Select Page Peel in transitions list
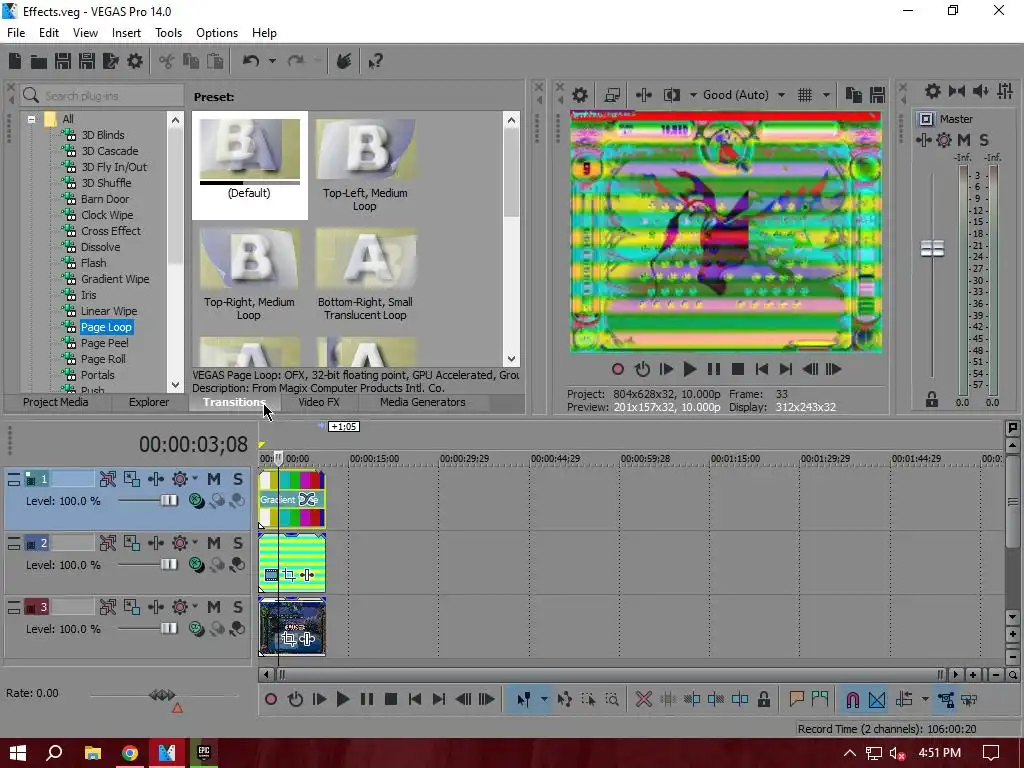Screen dimensions: 1024x768 pyautogui.click(x=104, y=343)
